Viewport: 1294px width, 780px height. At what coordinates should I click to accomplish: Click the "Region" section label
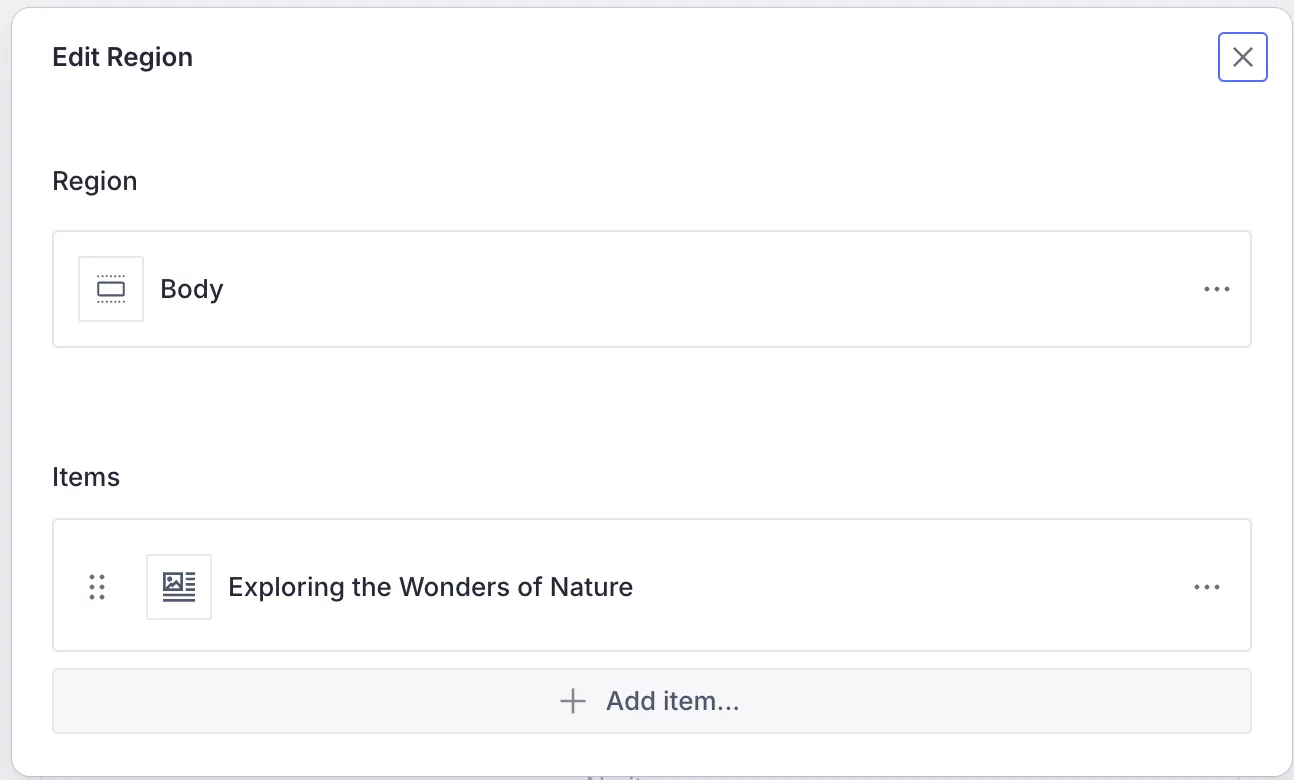pyautogui.click(x=95, y=181)
